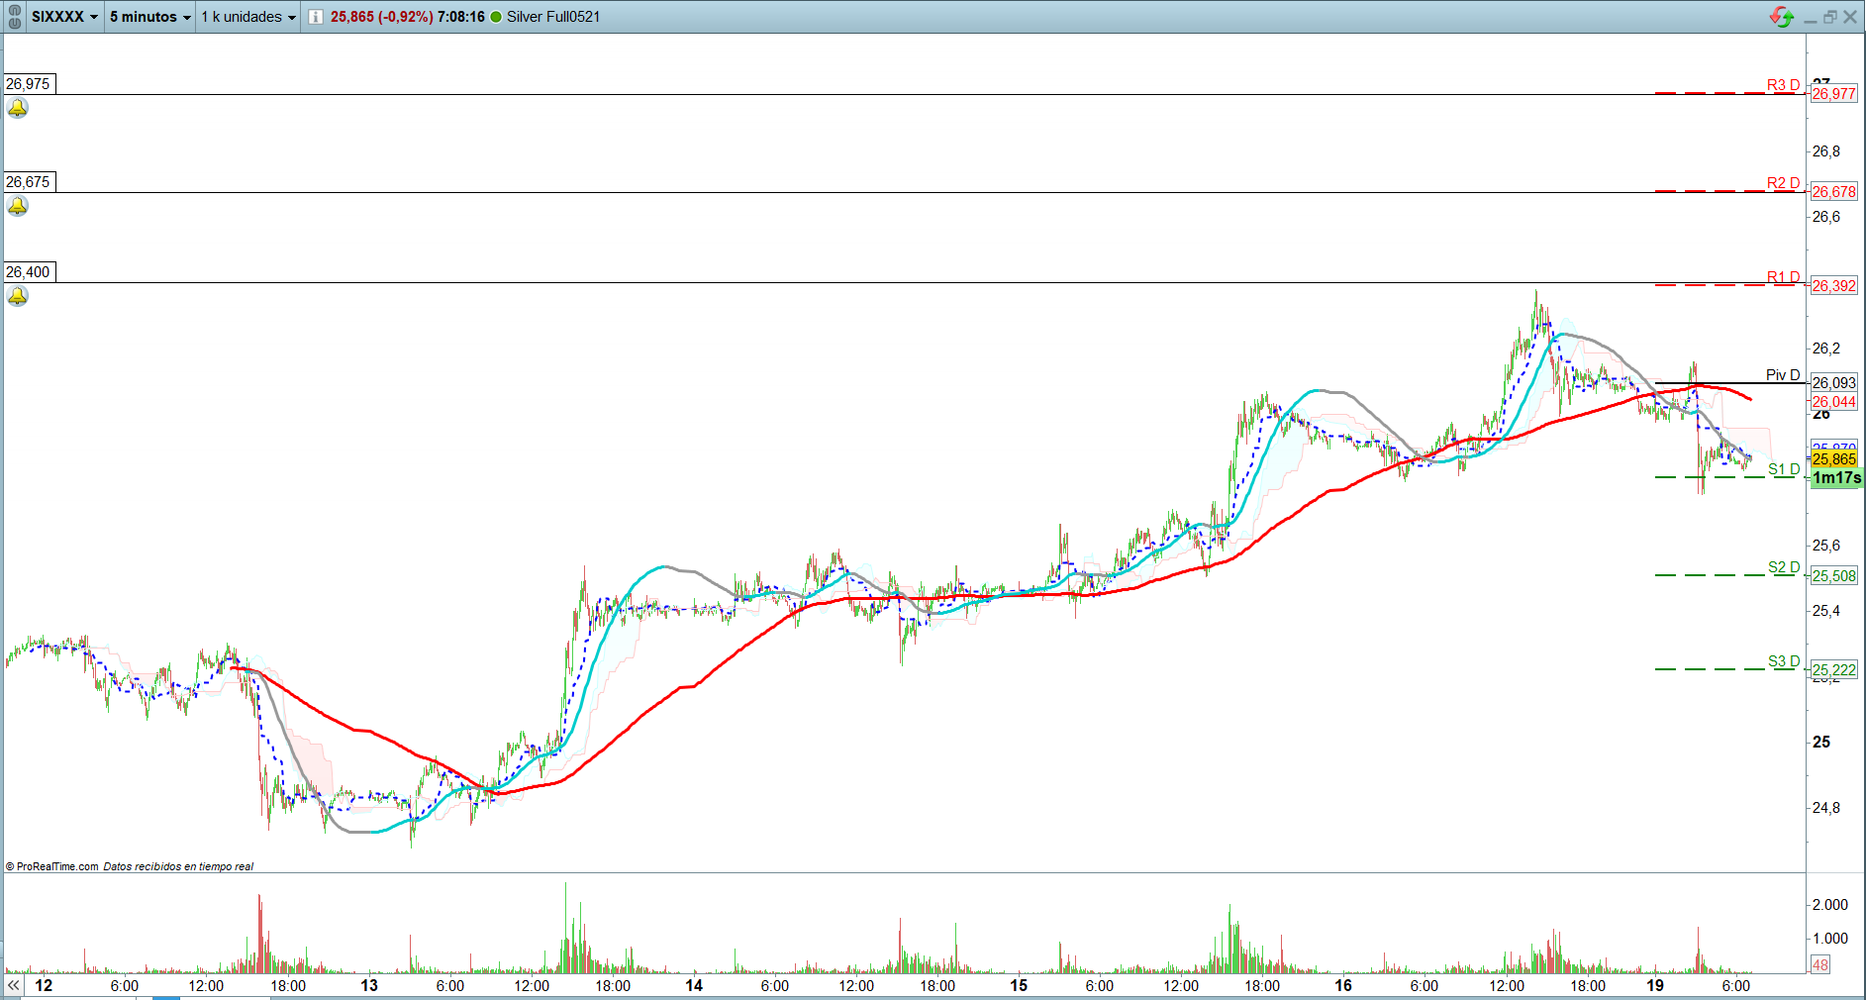Open the 1 k unidades dropdown

tap(249, 17)
